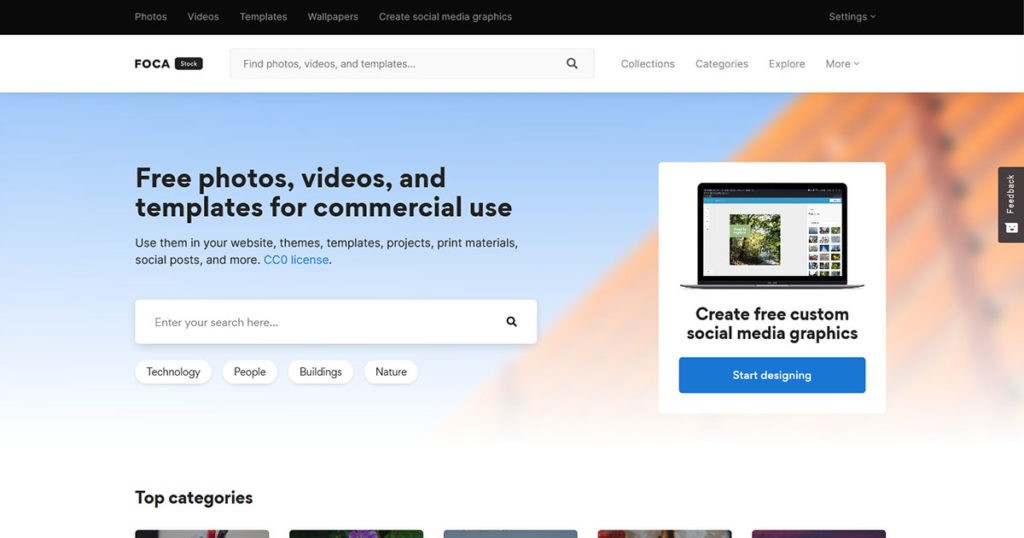
Task: Open the Categories page
Action: tap(722, 64)
